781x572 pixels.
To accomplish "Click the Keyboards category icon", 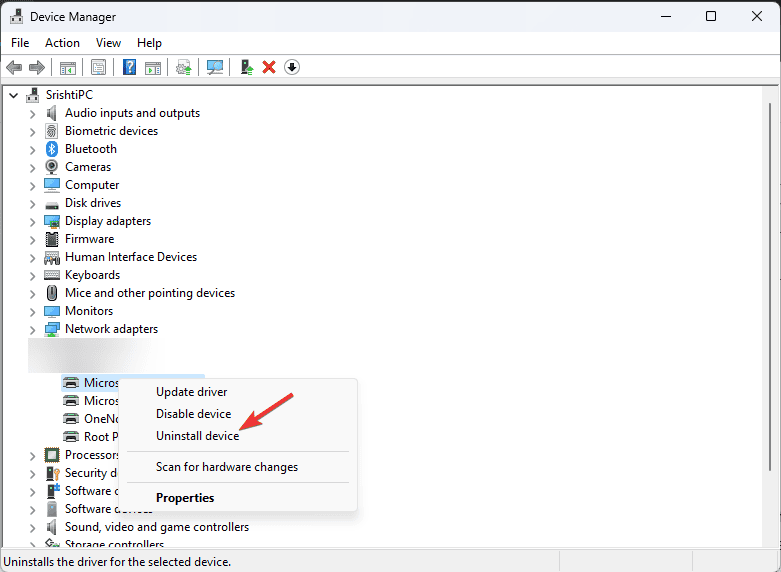I will [52, 275].
